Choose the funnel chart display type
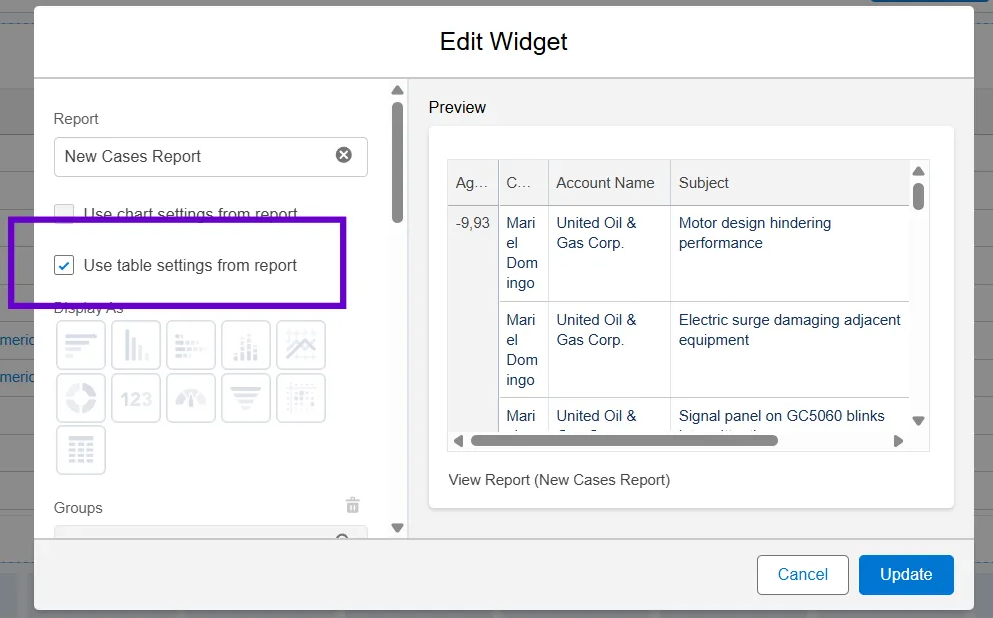The height and width of the screenshot is (618, 993). click(246, 398)
